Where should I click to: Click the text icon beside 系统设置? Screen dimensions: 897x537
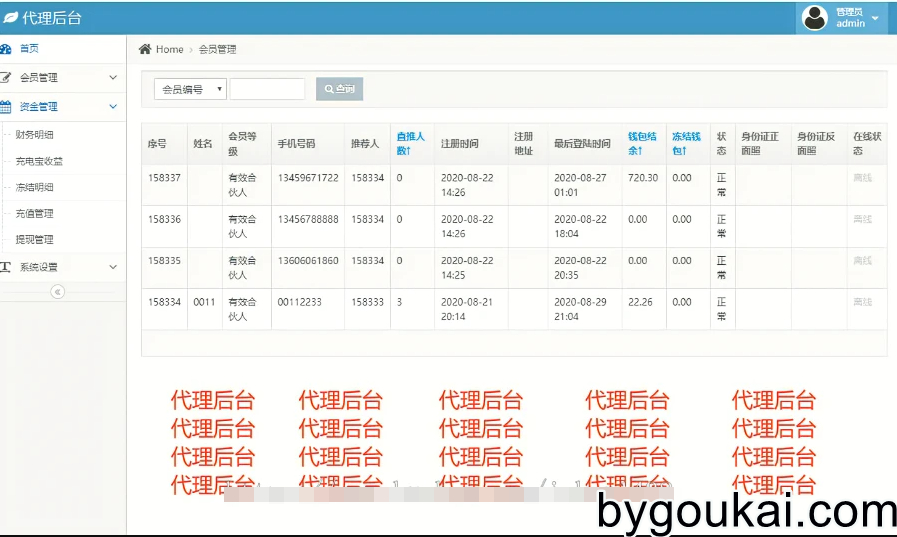point(6,267)
